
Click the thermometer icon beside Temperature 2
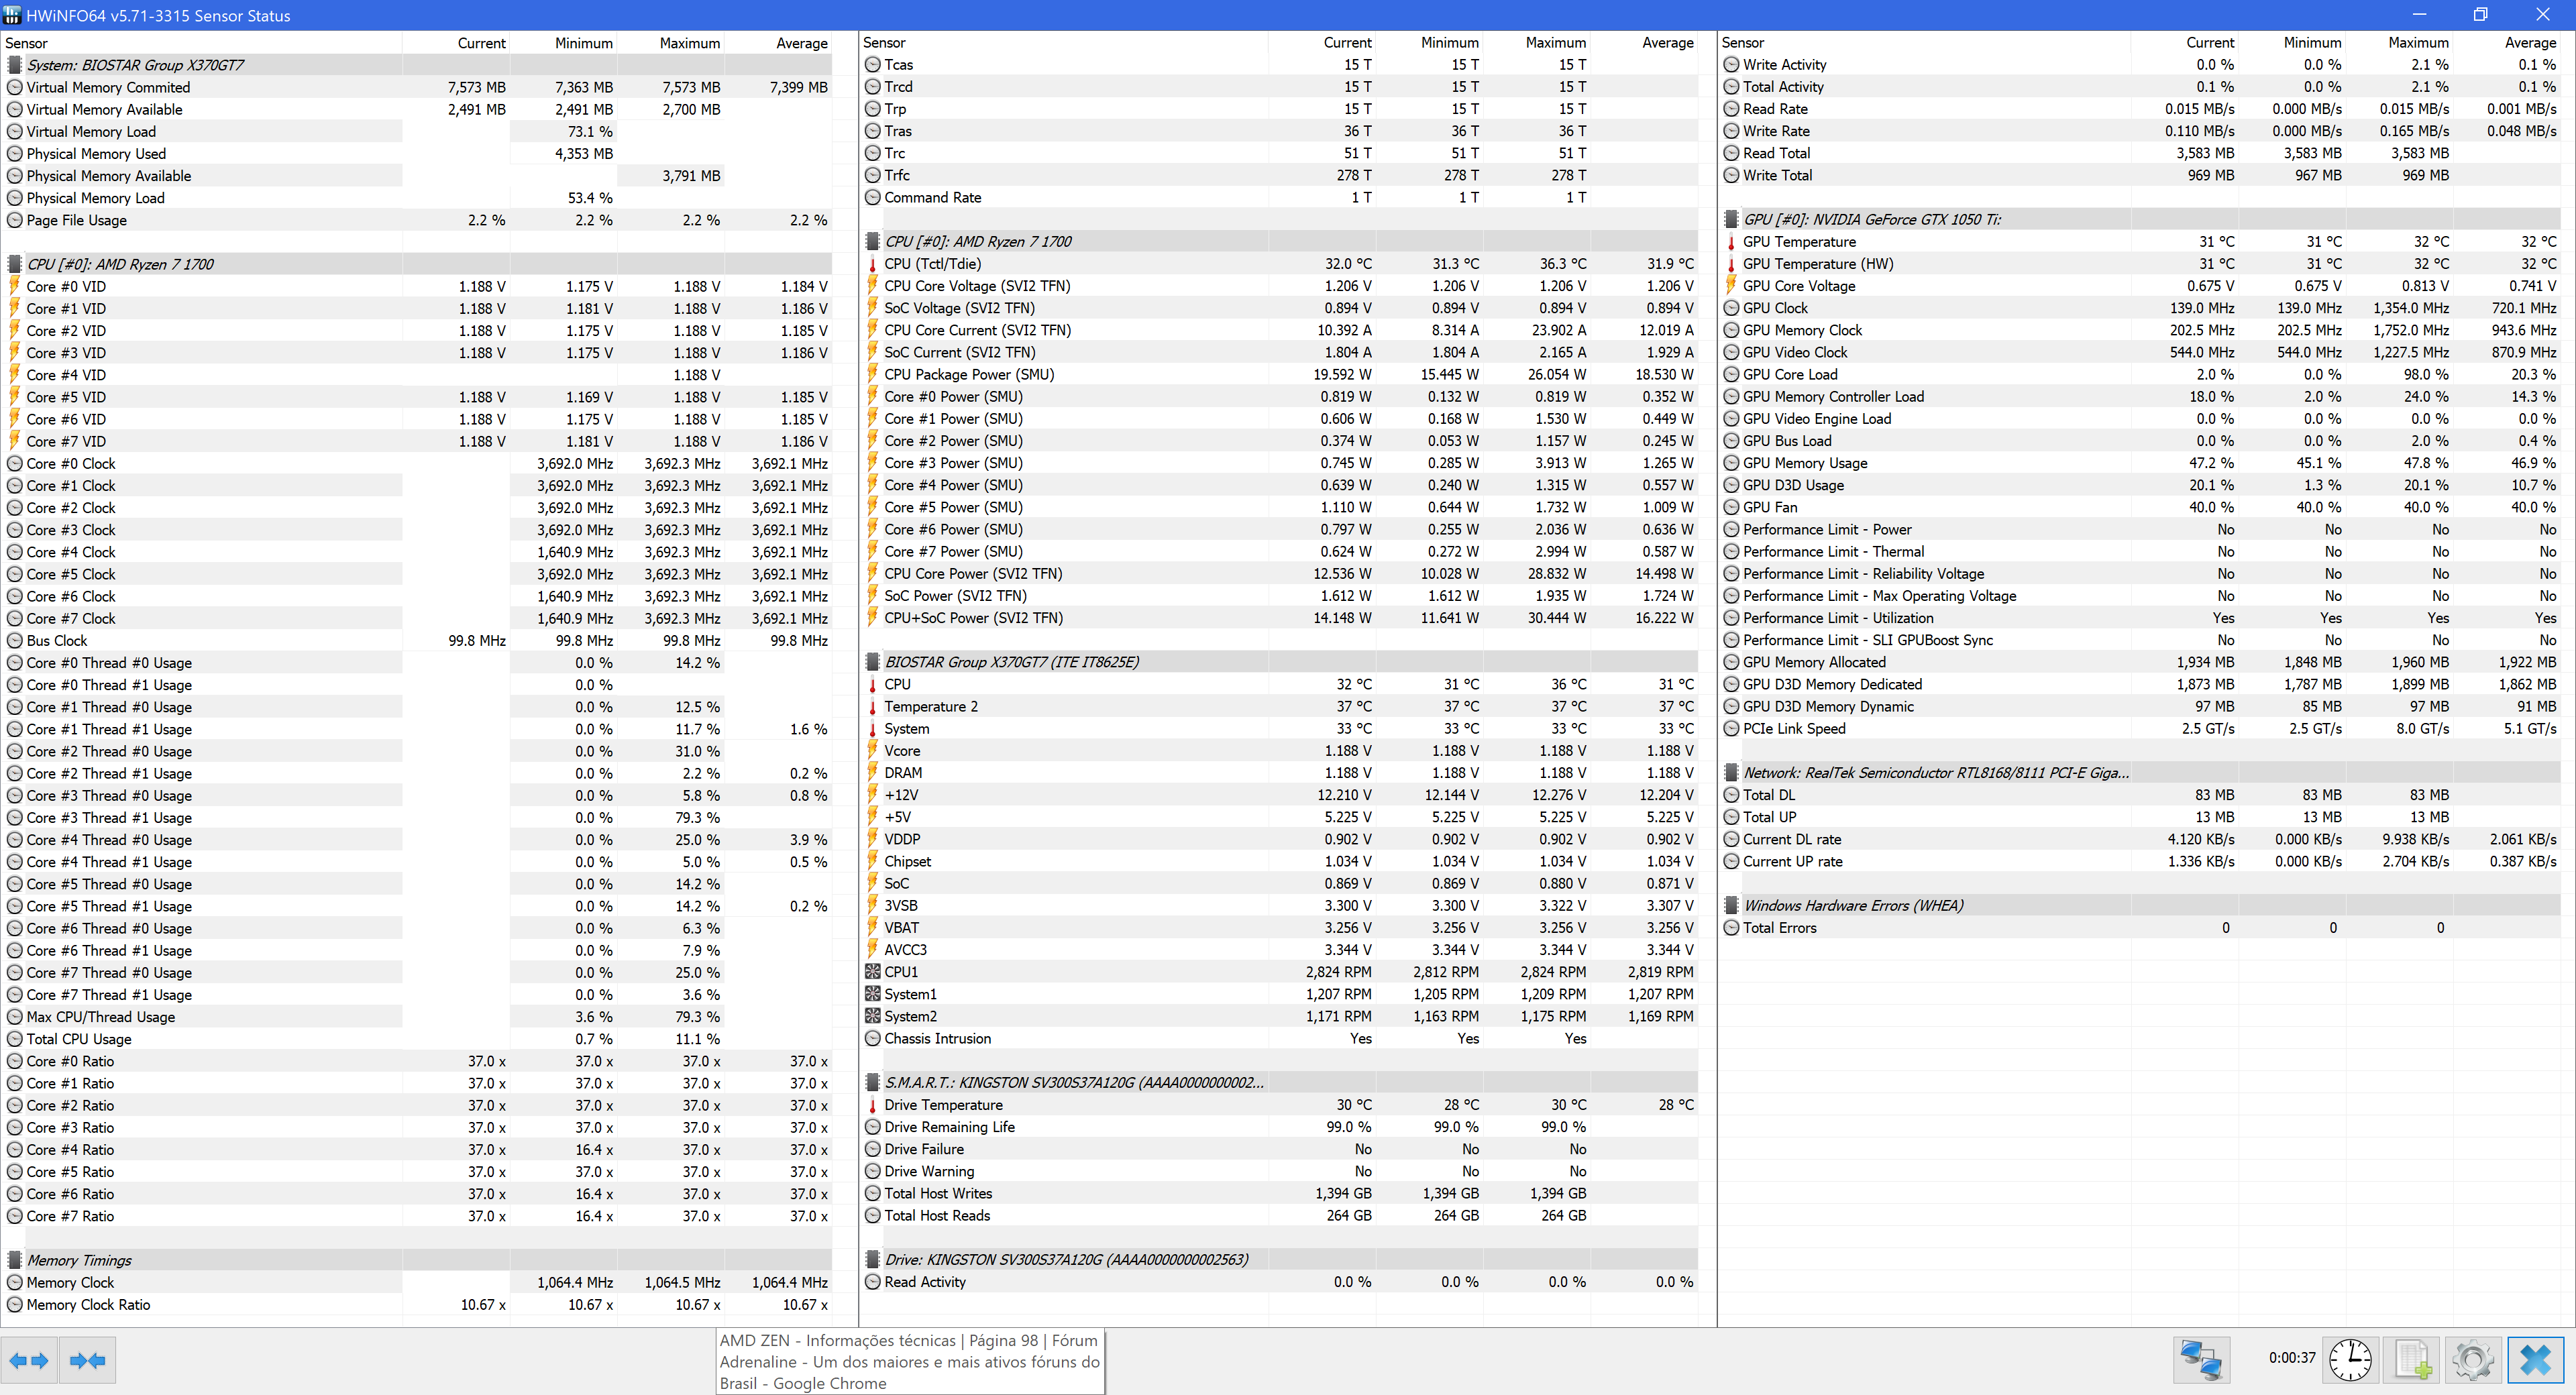click(872, 707)
